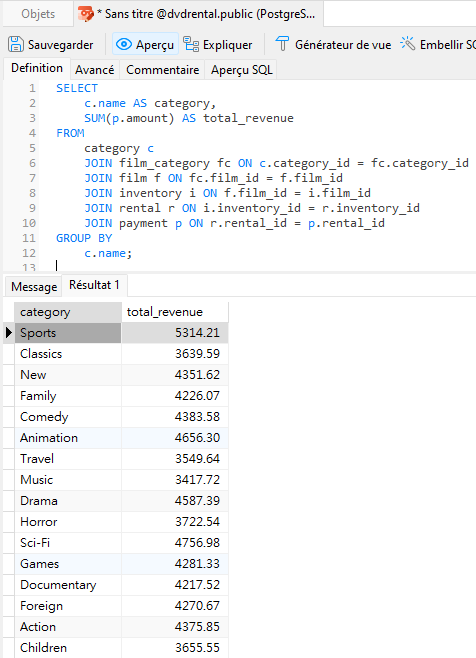Click revenue value 4351.62
Image resolution: width=476 pixels, height=658 pixels.
(x=197, y=375)
